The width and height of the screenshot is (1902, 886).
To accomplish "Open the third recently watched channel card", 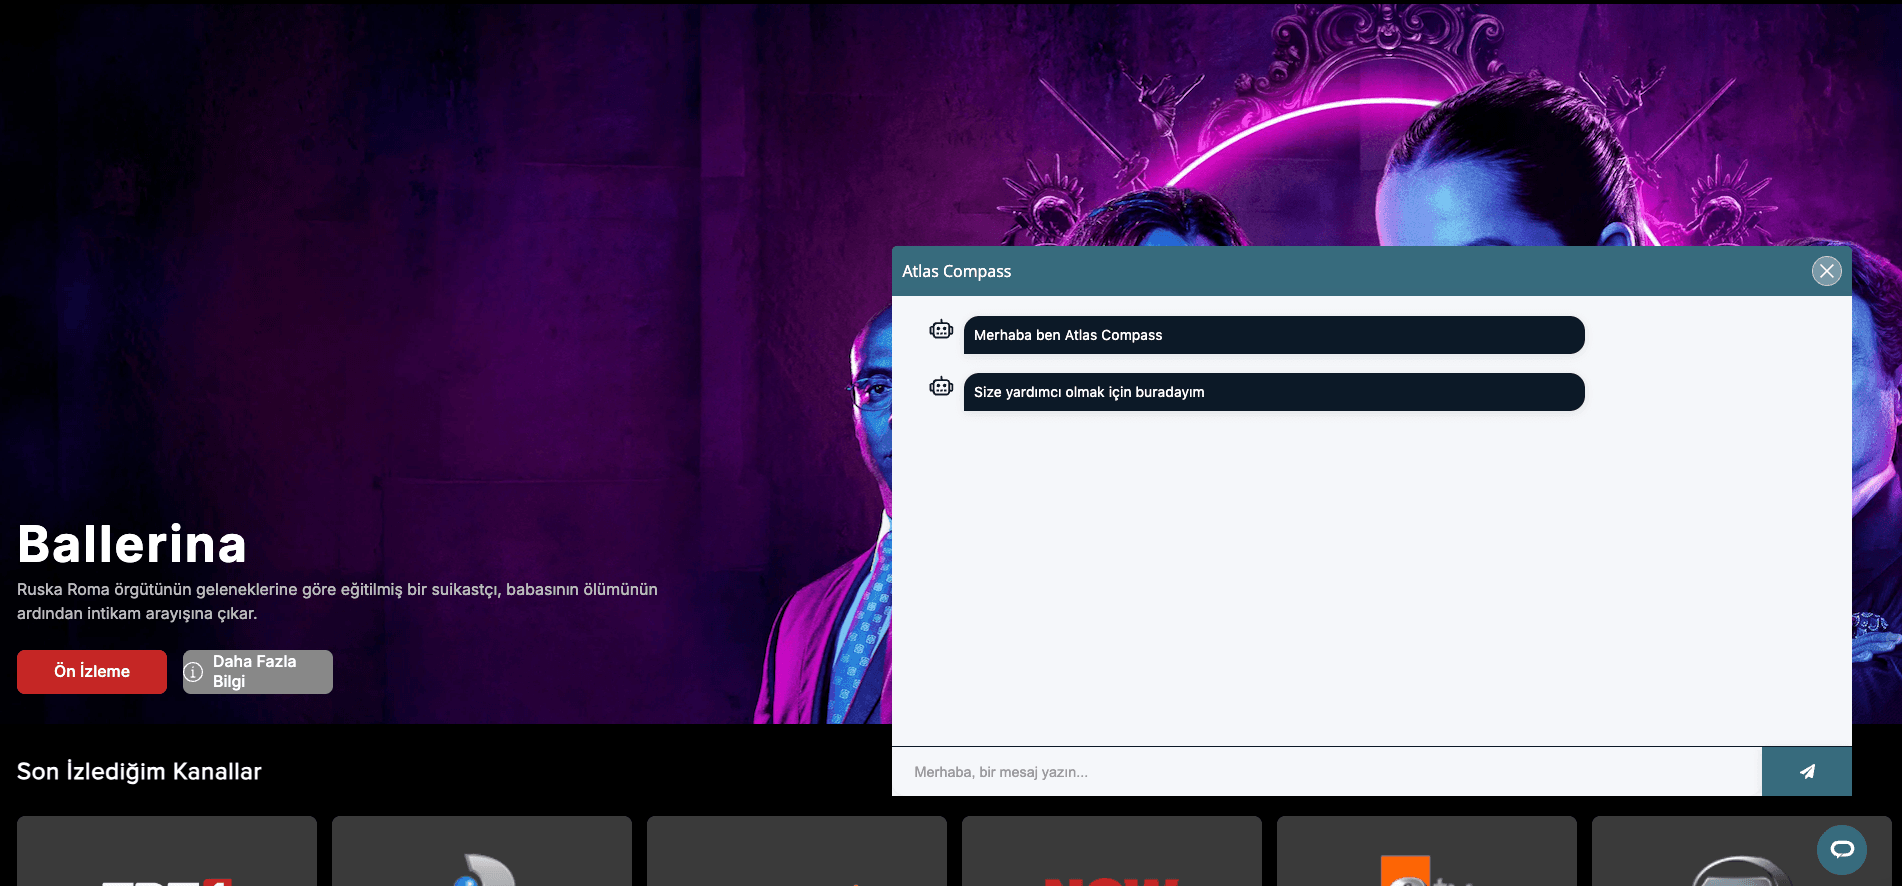I will coord(797,852).
